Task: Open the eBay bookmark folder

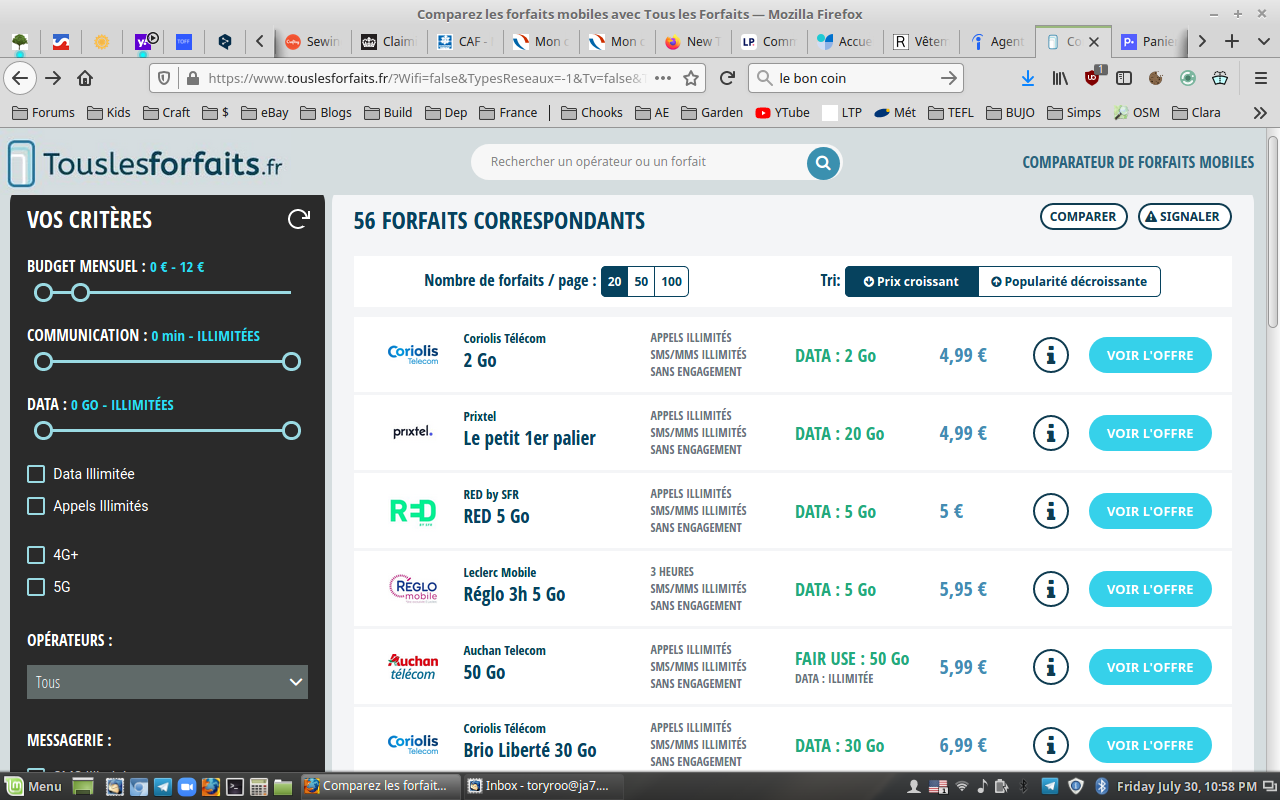Action: (265, 113)
